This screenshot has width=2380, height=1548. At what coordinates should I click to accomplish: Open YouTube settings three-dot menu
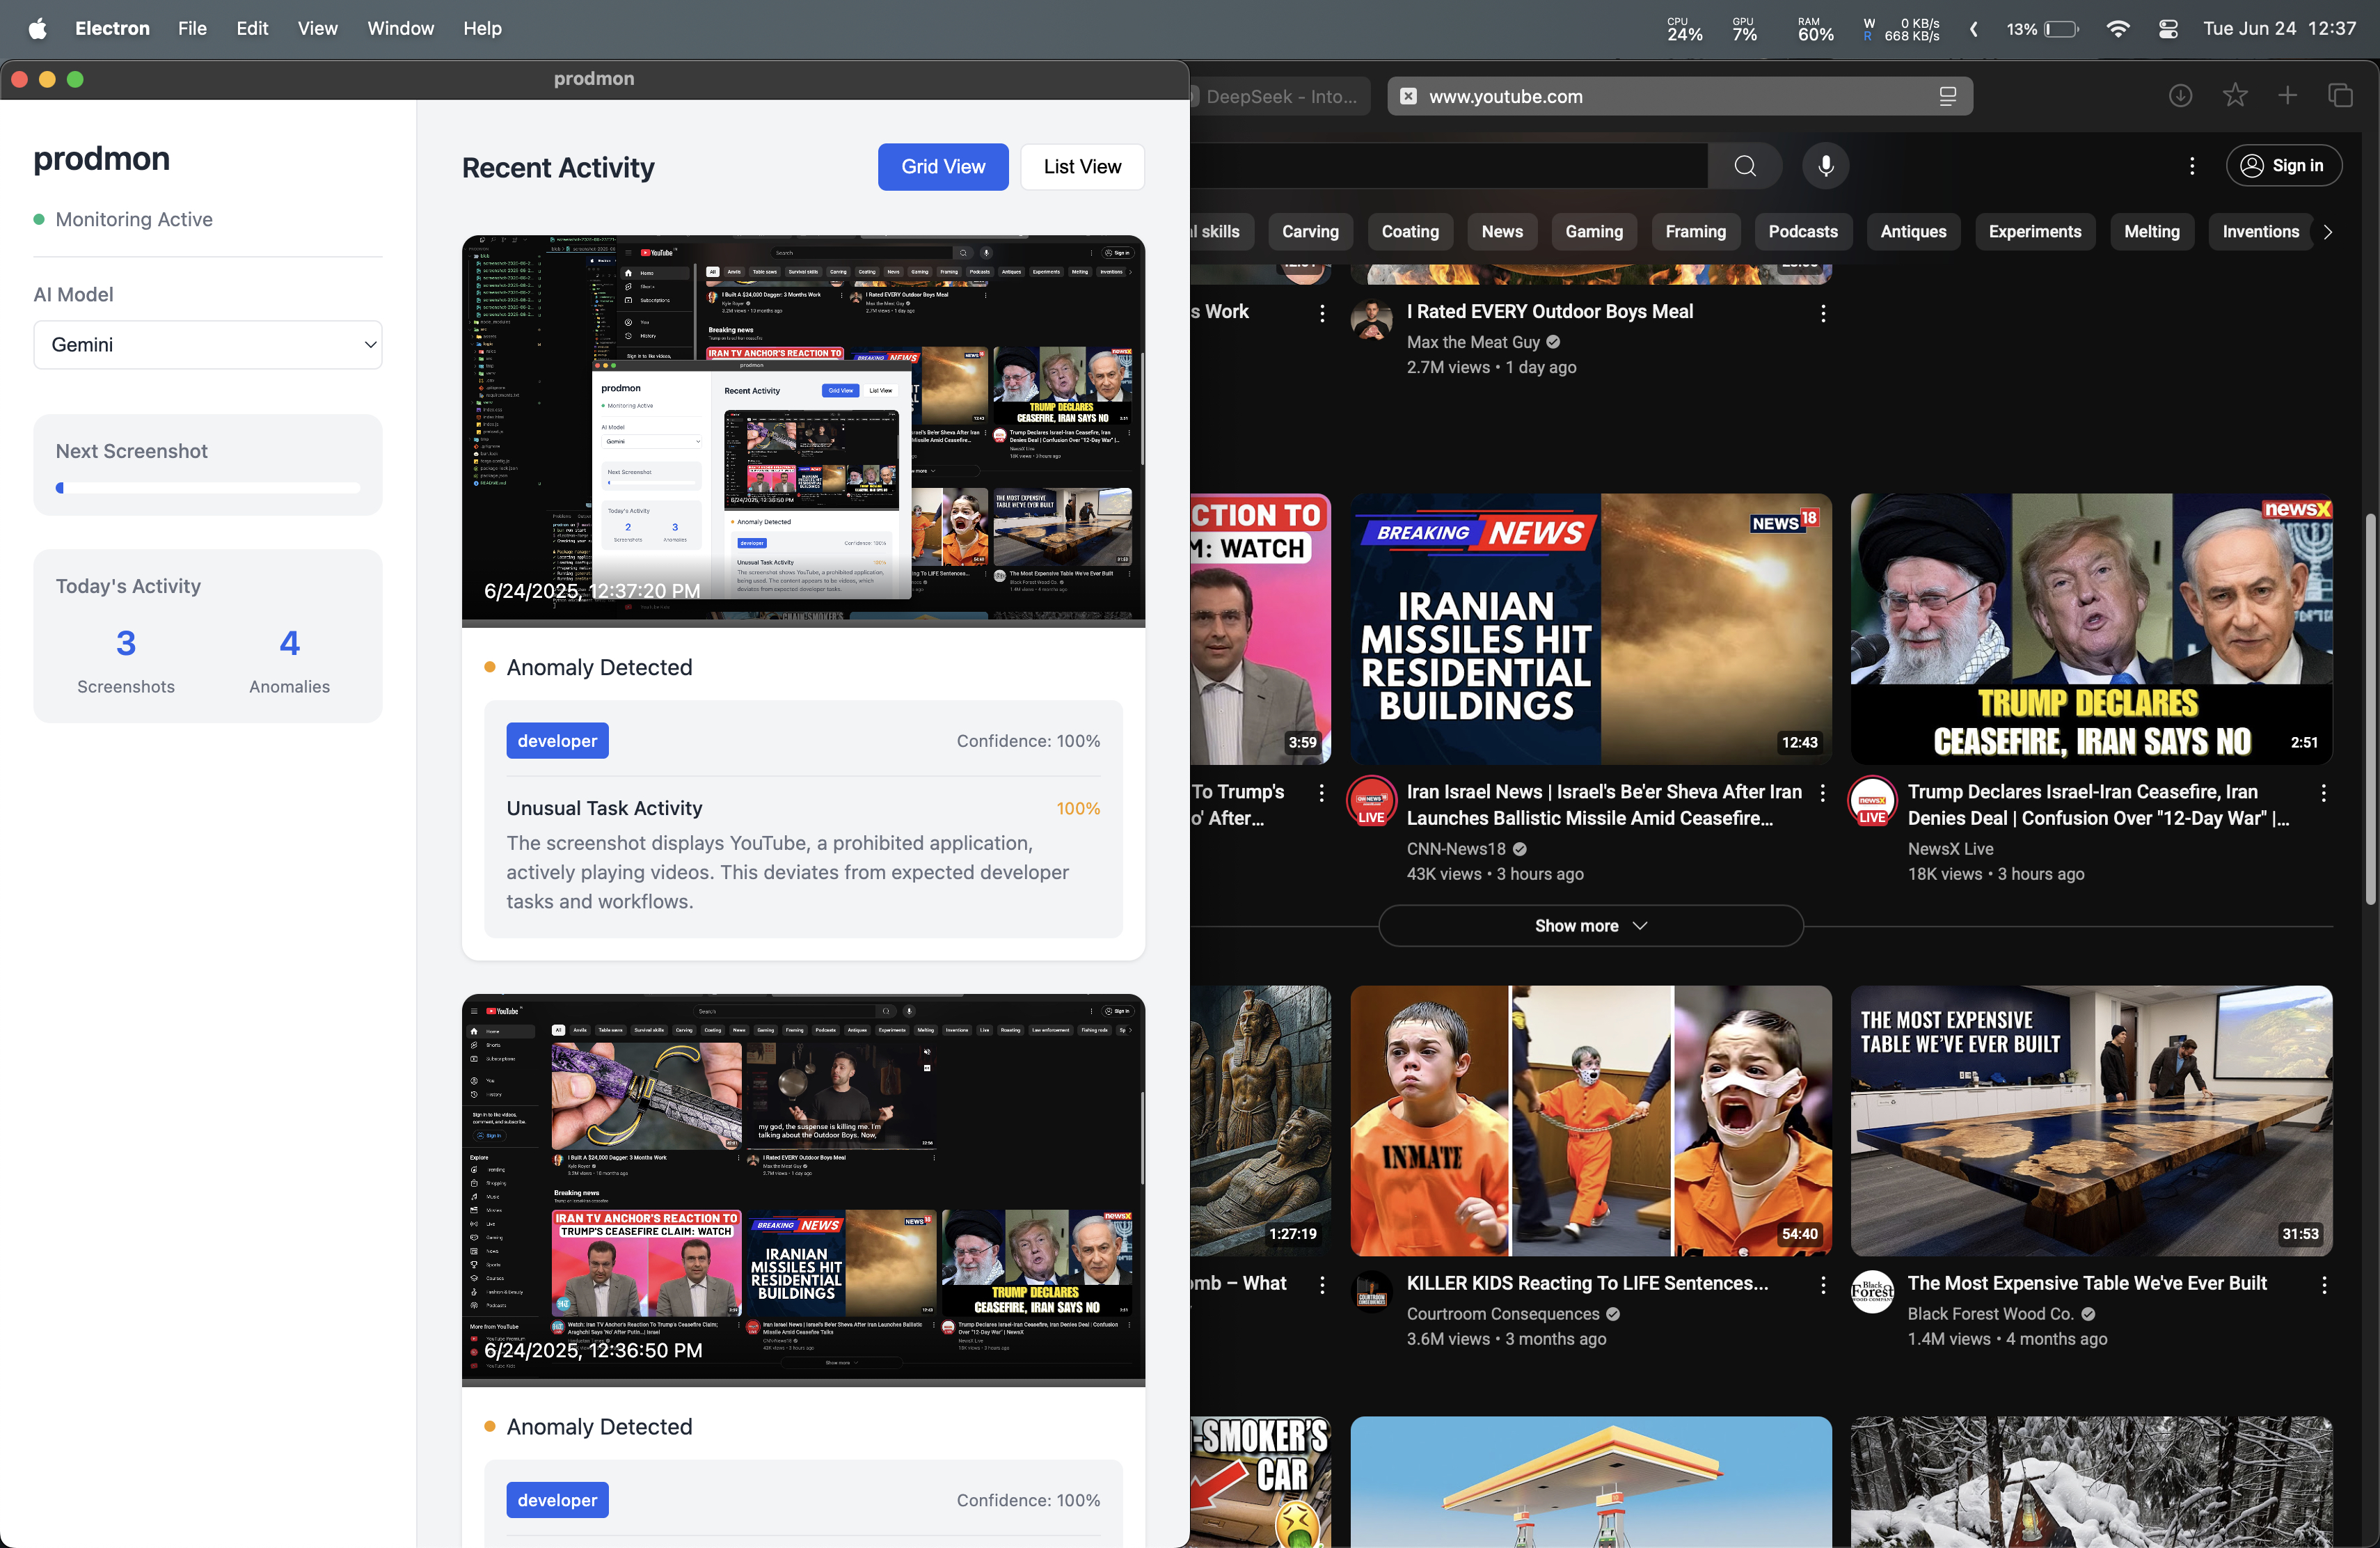click(2192, 166)
